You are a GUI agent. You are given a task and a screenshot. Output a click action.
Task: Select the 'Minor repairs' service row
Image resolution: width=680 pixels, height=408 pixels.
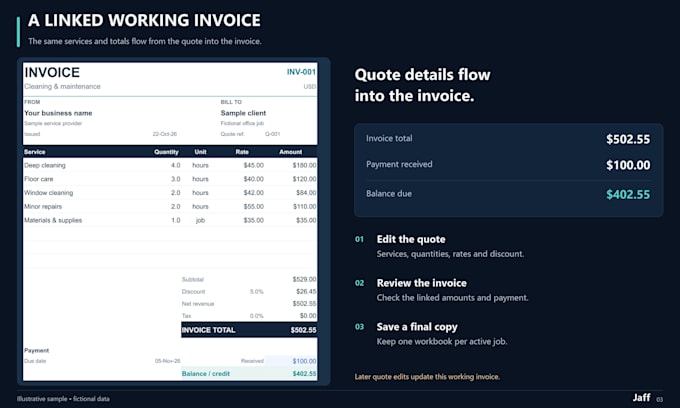click(x=170, y=206)
